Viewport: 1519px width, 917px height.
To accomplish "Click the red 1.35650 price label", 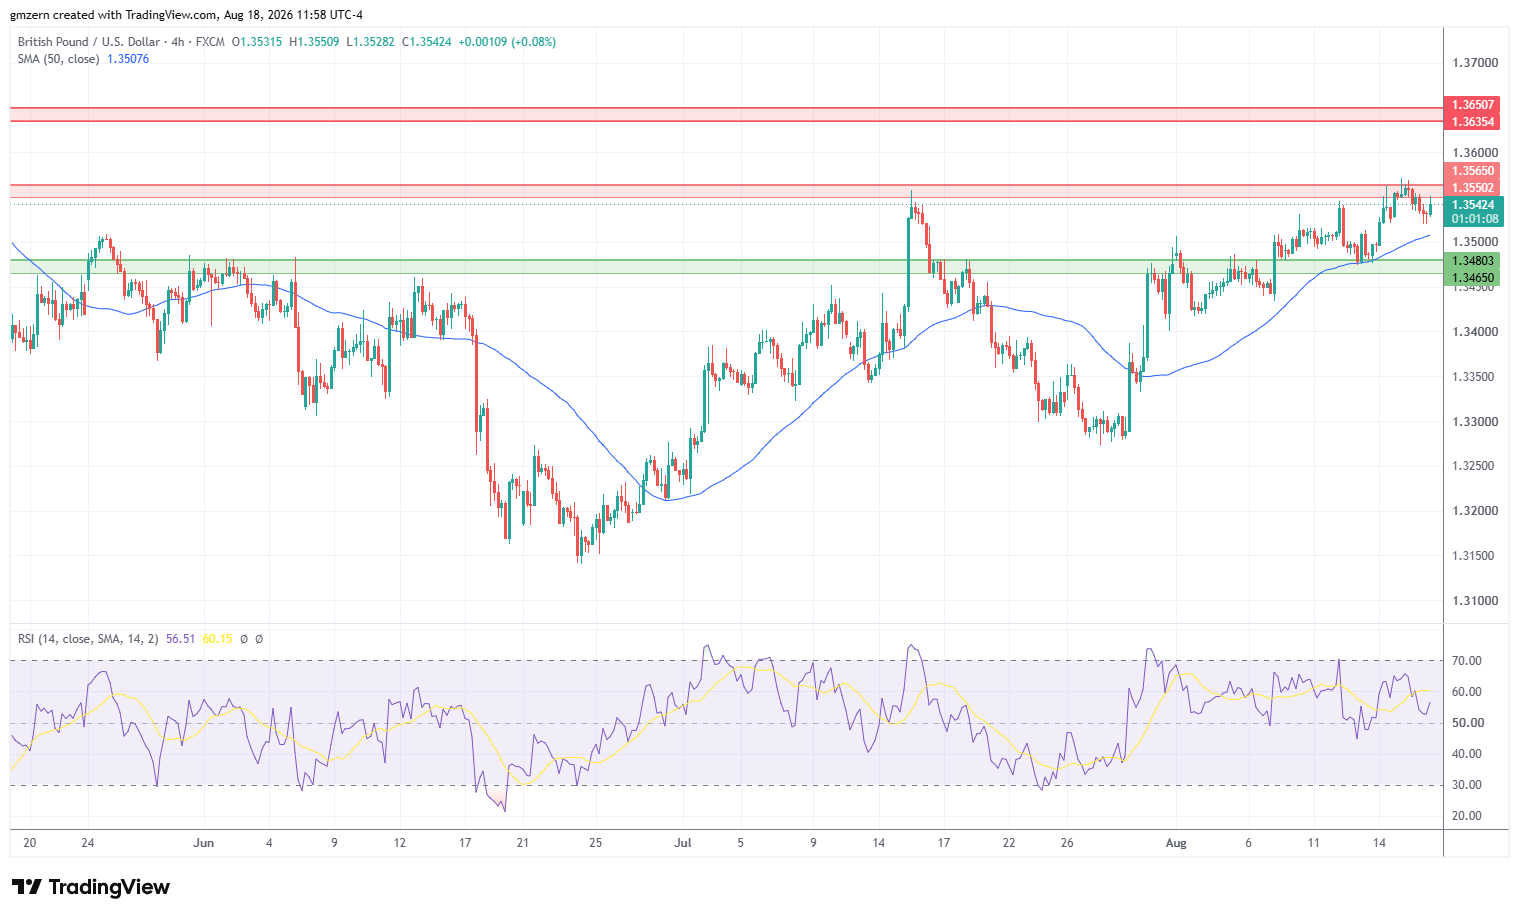I will tap(1473, 171).
